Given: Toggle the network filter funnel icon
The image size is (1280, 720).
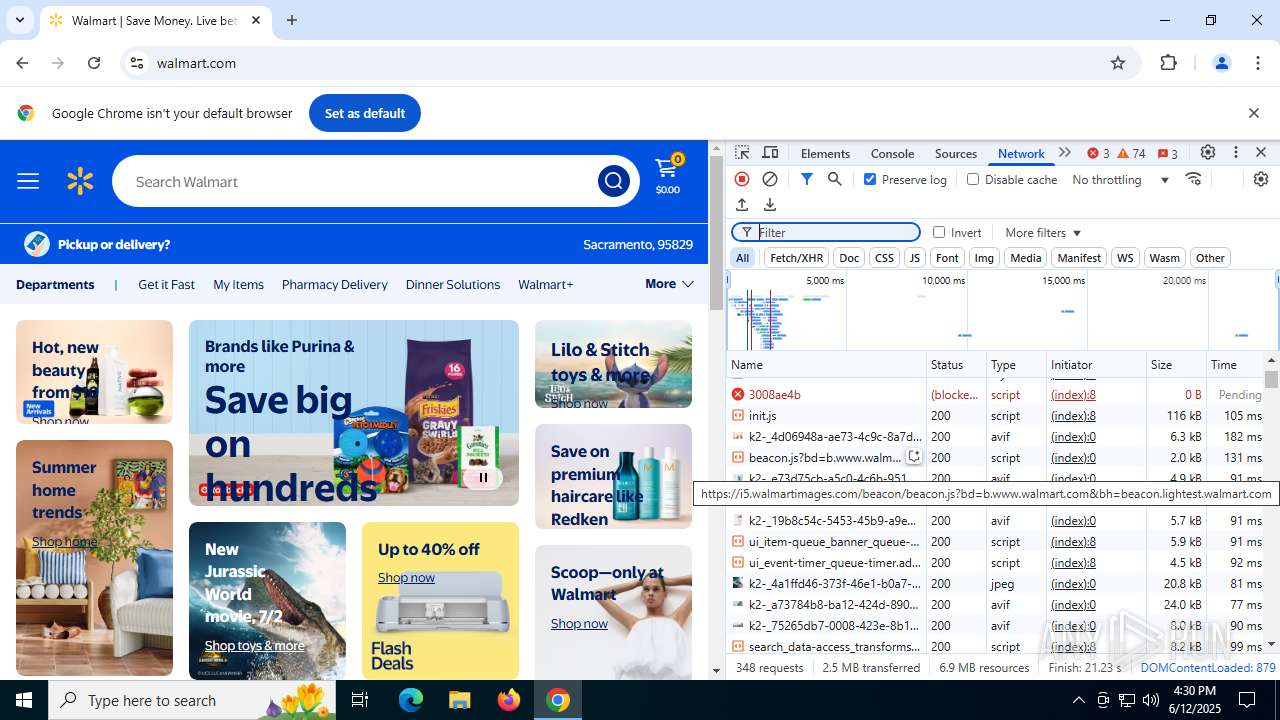Looking at the screenshot, I should 806,179.
